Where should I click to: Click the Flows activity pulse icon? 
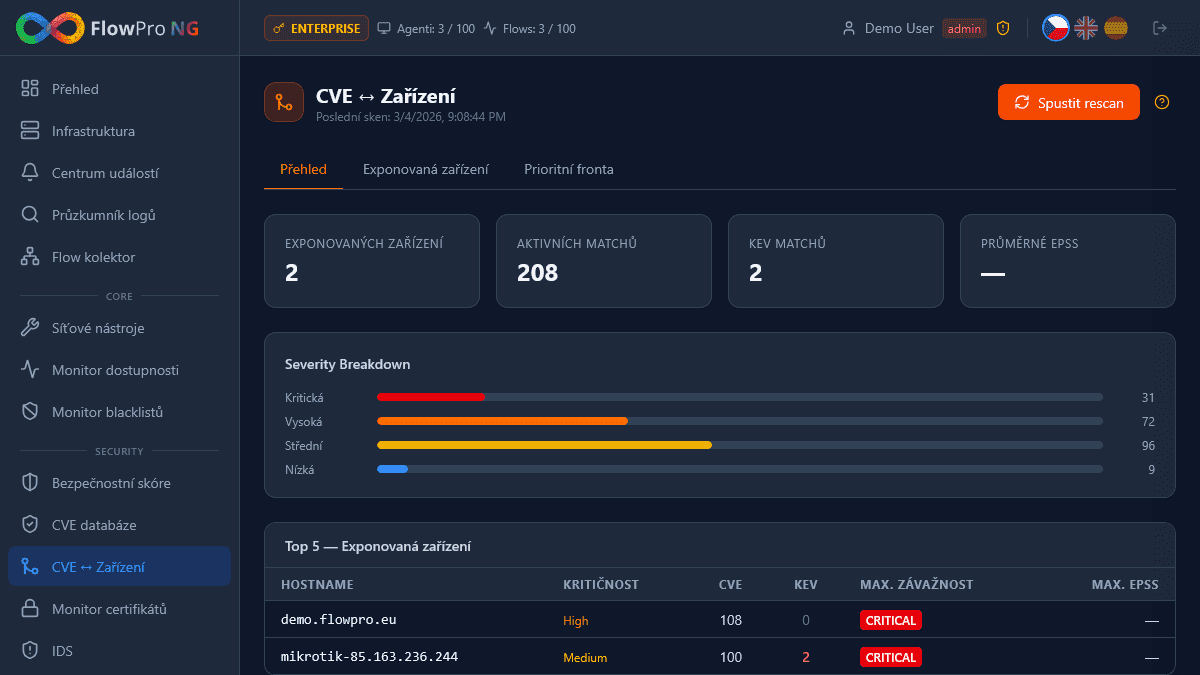[x=490, y=28]
